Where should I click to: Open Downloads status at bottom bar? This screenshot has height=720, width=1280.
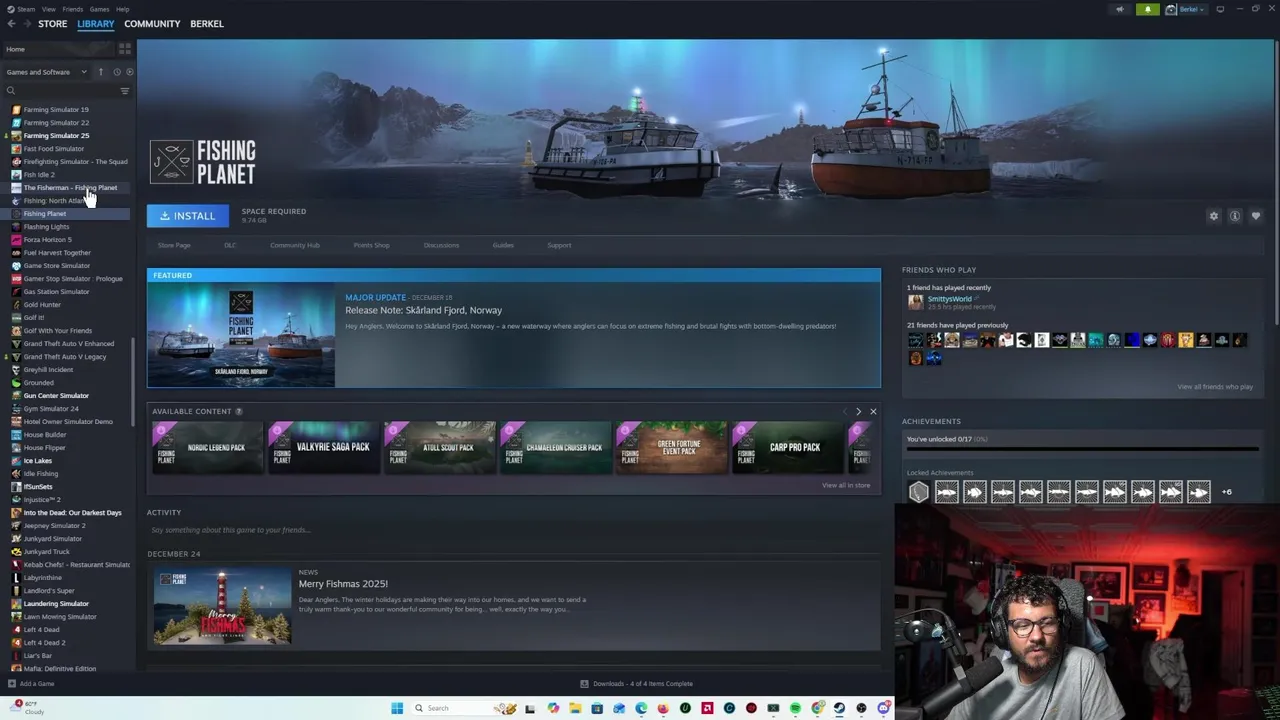[637, 684]
